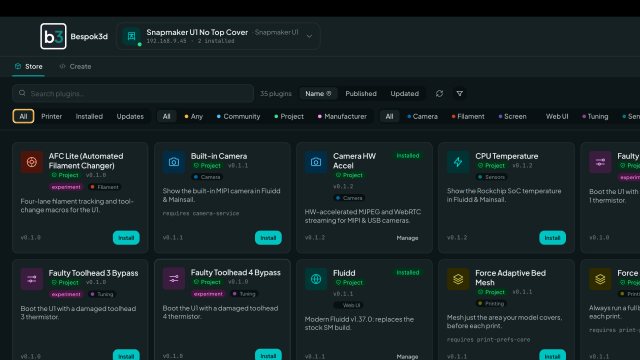Click the Sensors tag on CPU Temperature
This screenshot has height=360, width=640.
(x=491, y=177)
